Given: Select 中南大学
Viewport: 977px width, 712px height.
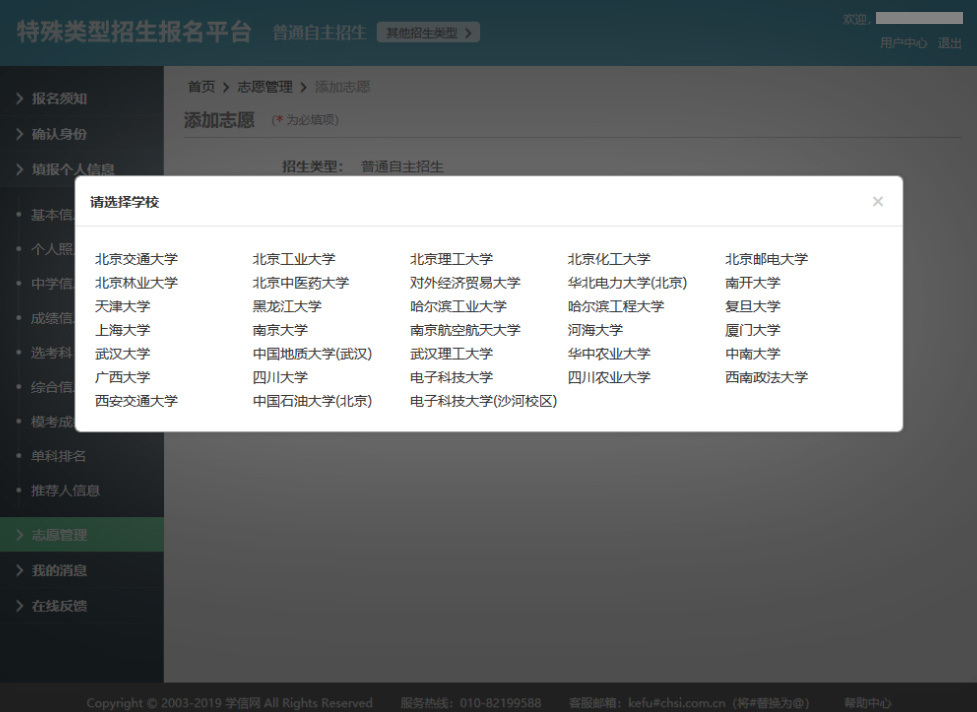Looking at the screenshot, I should [753, 354].
